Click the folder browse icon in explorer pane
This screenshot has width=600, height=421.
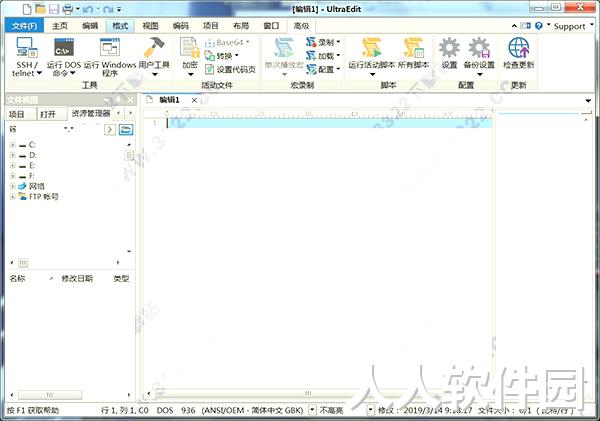tap(126, 130)
